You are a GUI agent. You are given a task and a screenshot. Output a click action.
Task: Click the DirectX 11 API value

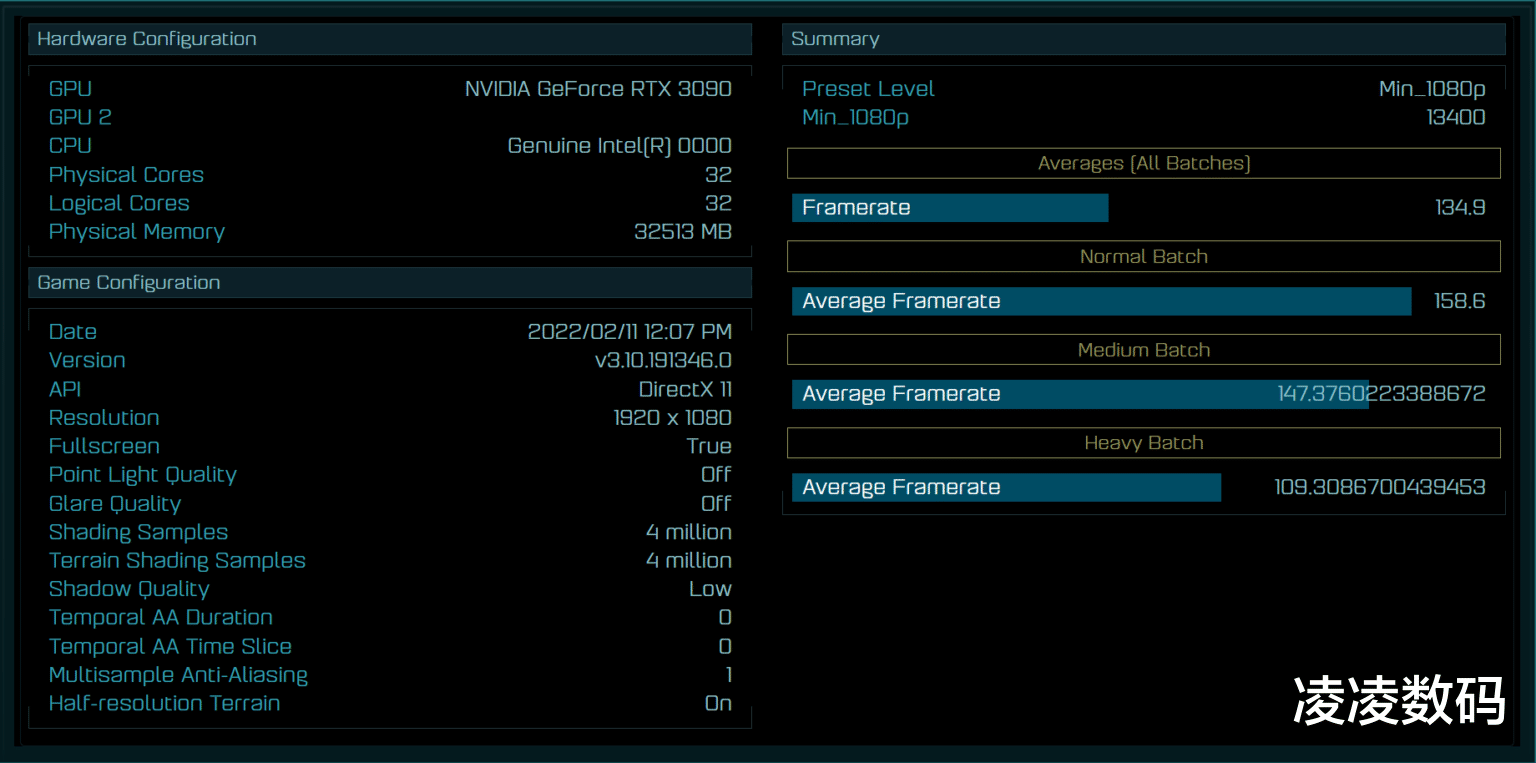pyautogui.click(x=685, y=390)
